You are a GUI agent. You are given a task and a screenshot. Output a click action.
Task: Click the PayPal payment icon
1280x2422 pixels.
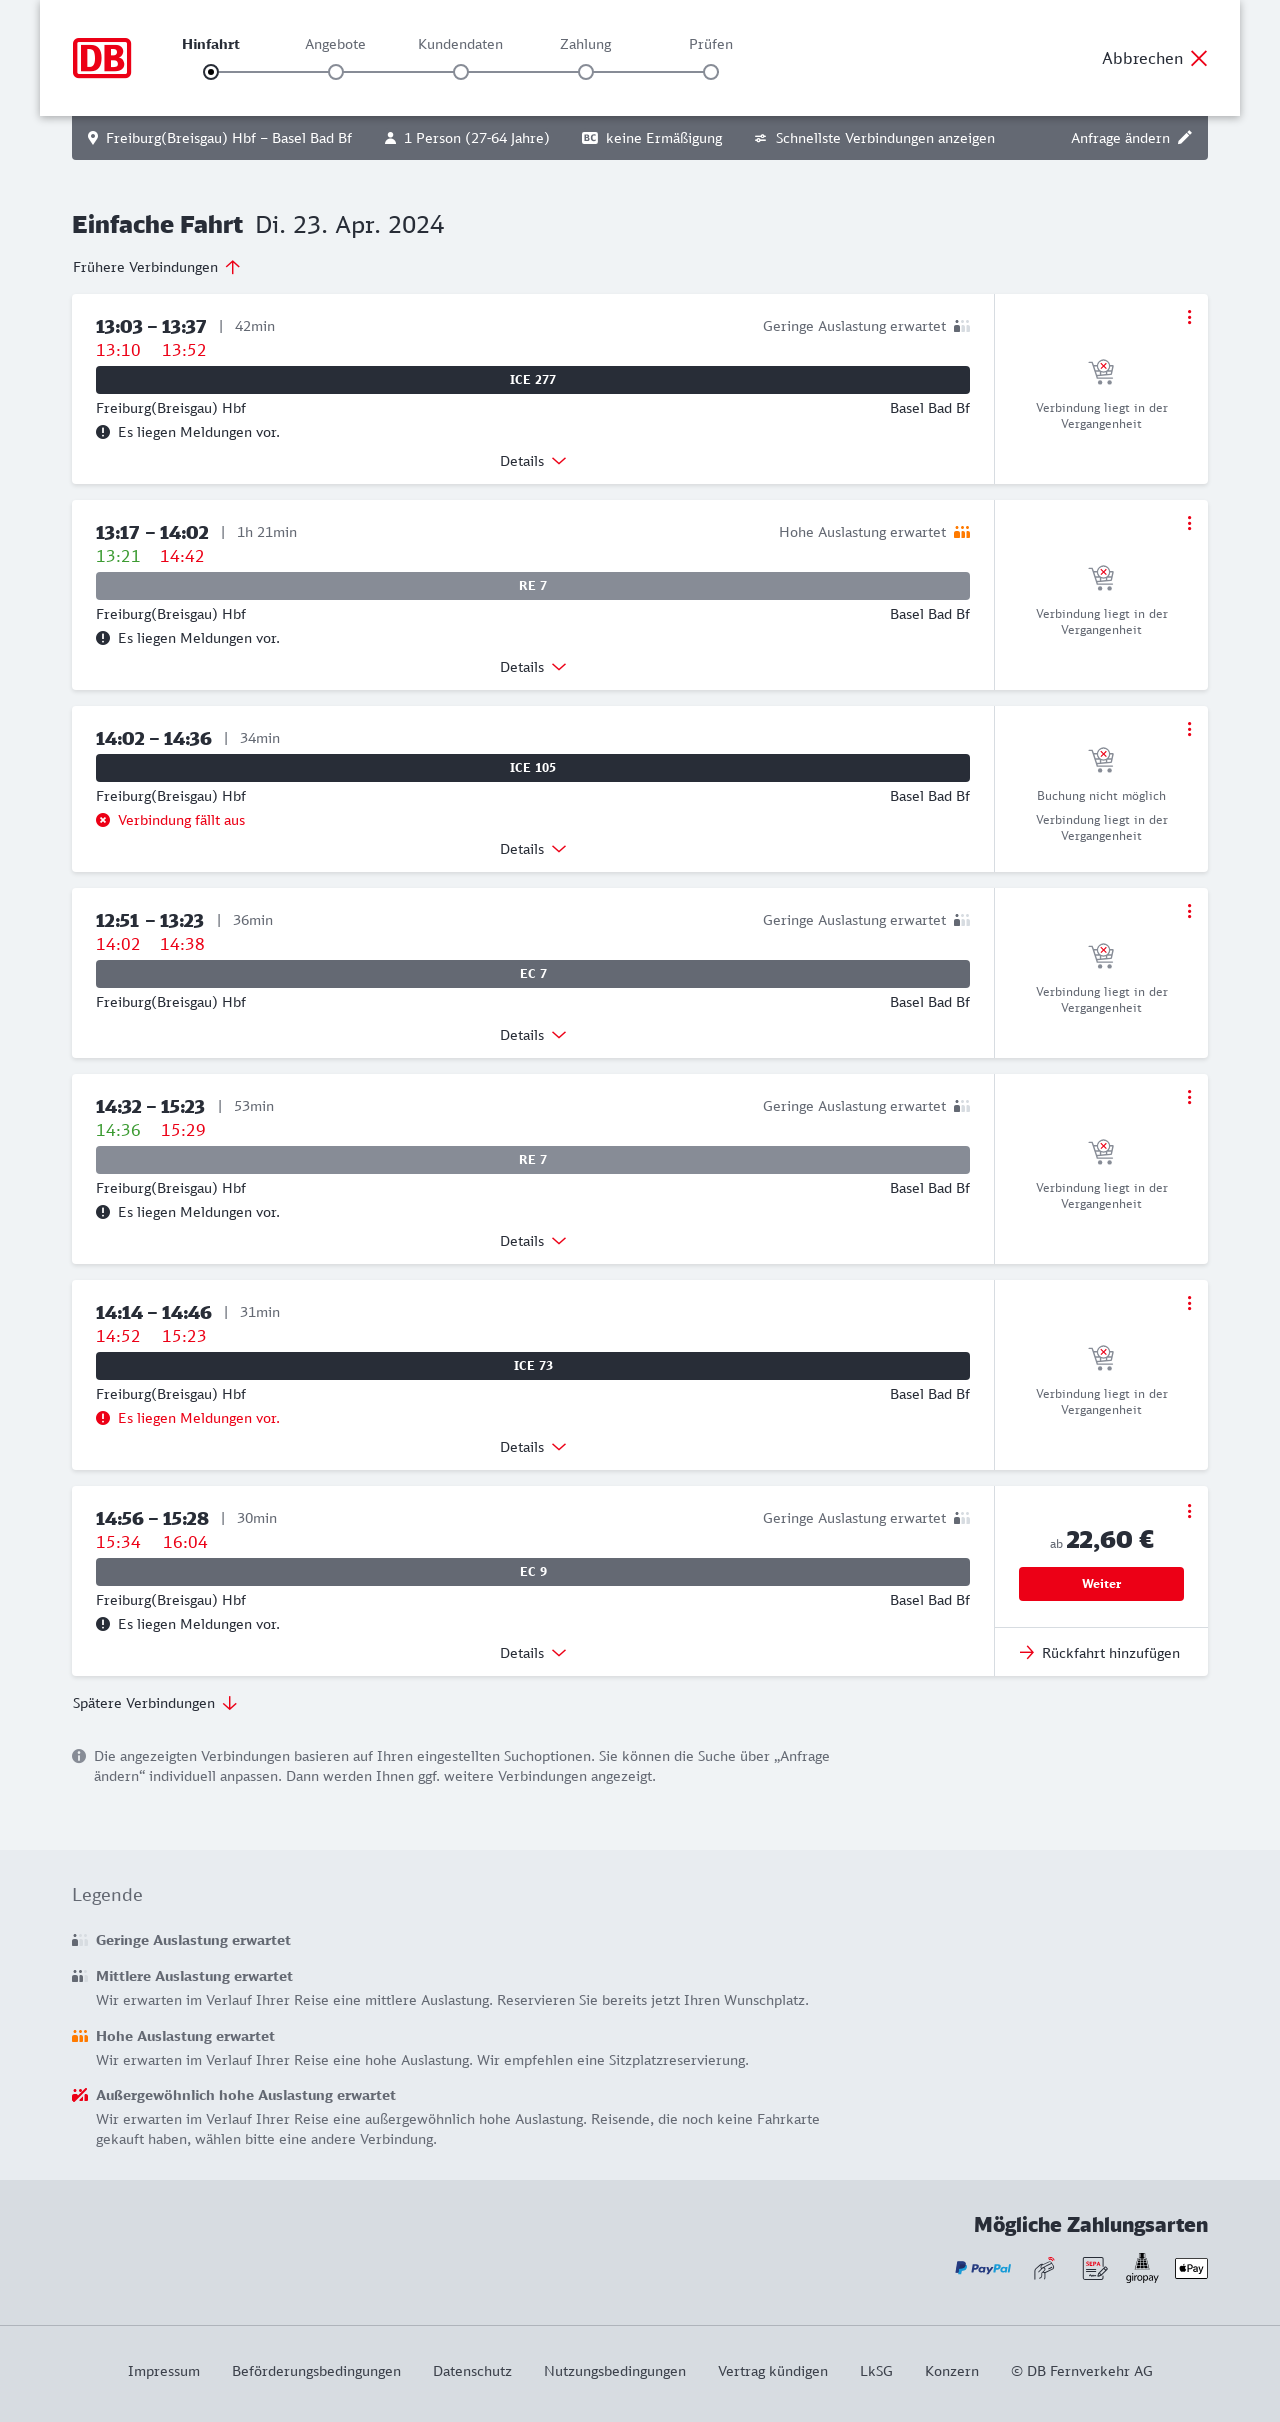click(x=983, y=2268)
